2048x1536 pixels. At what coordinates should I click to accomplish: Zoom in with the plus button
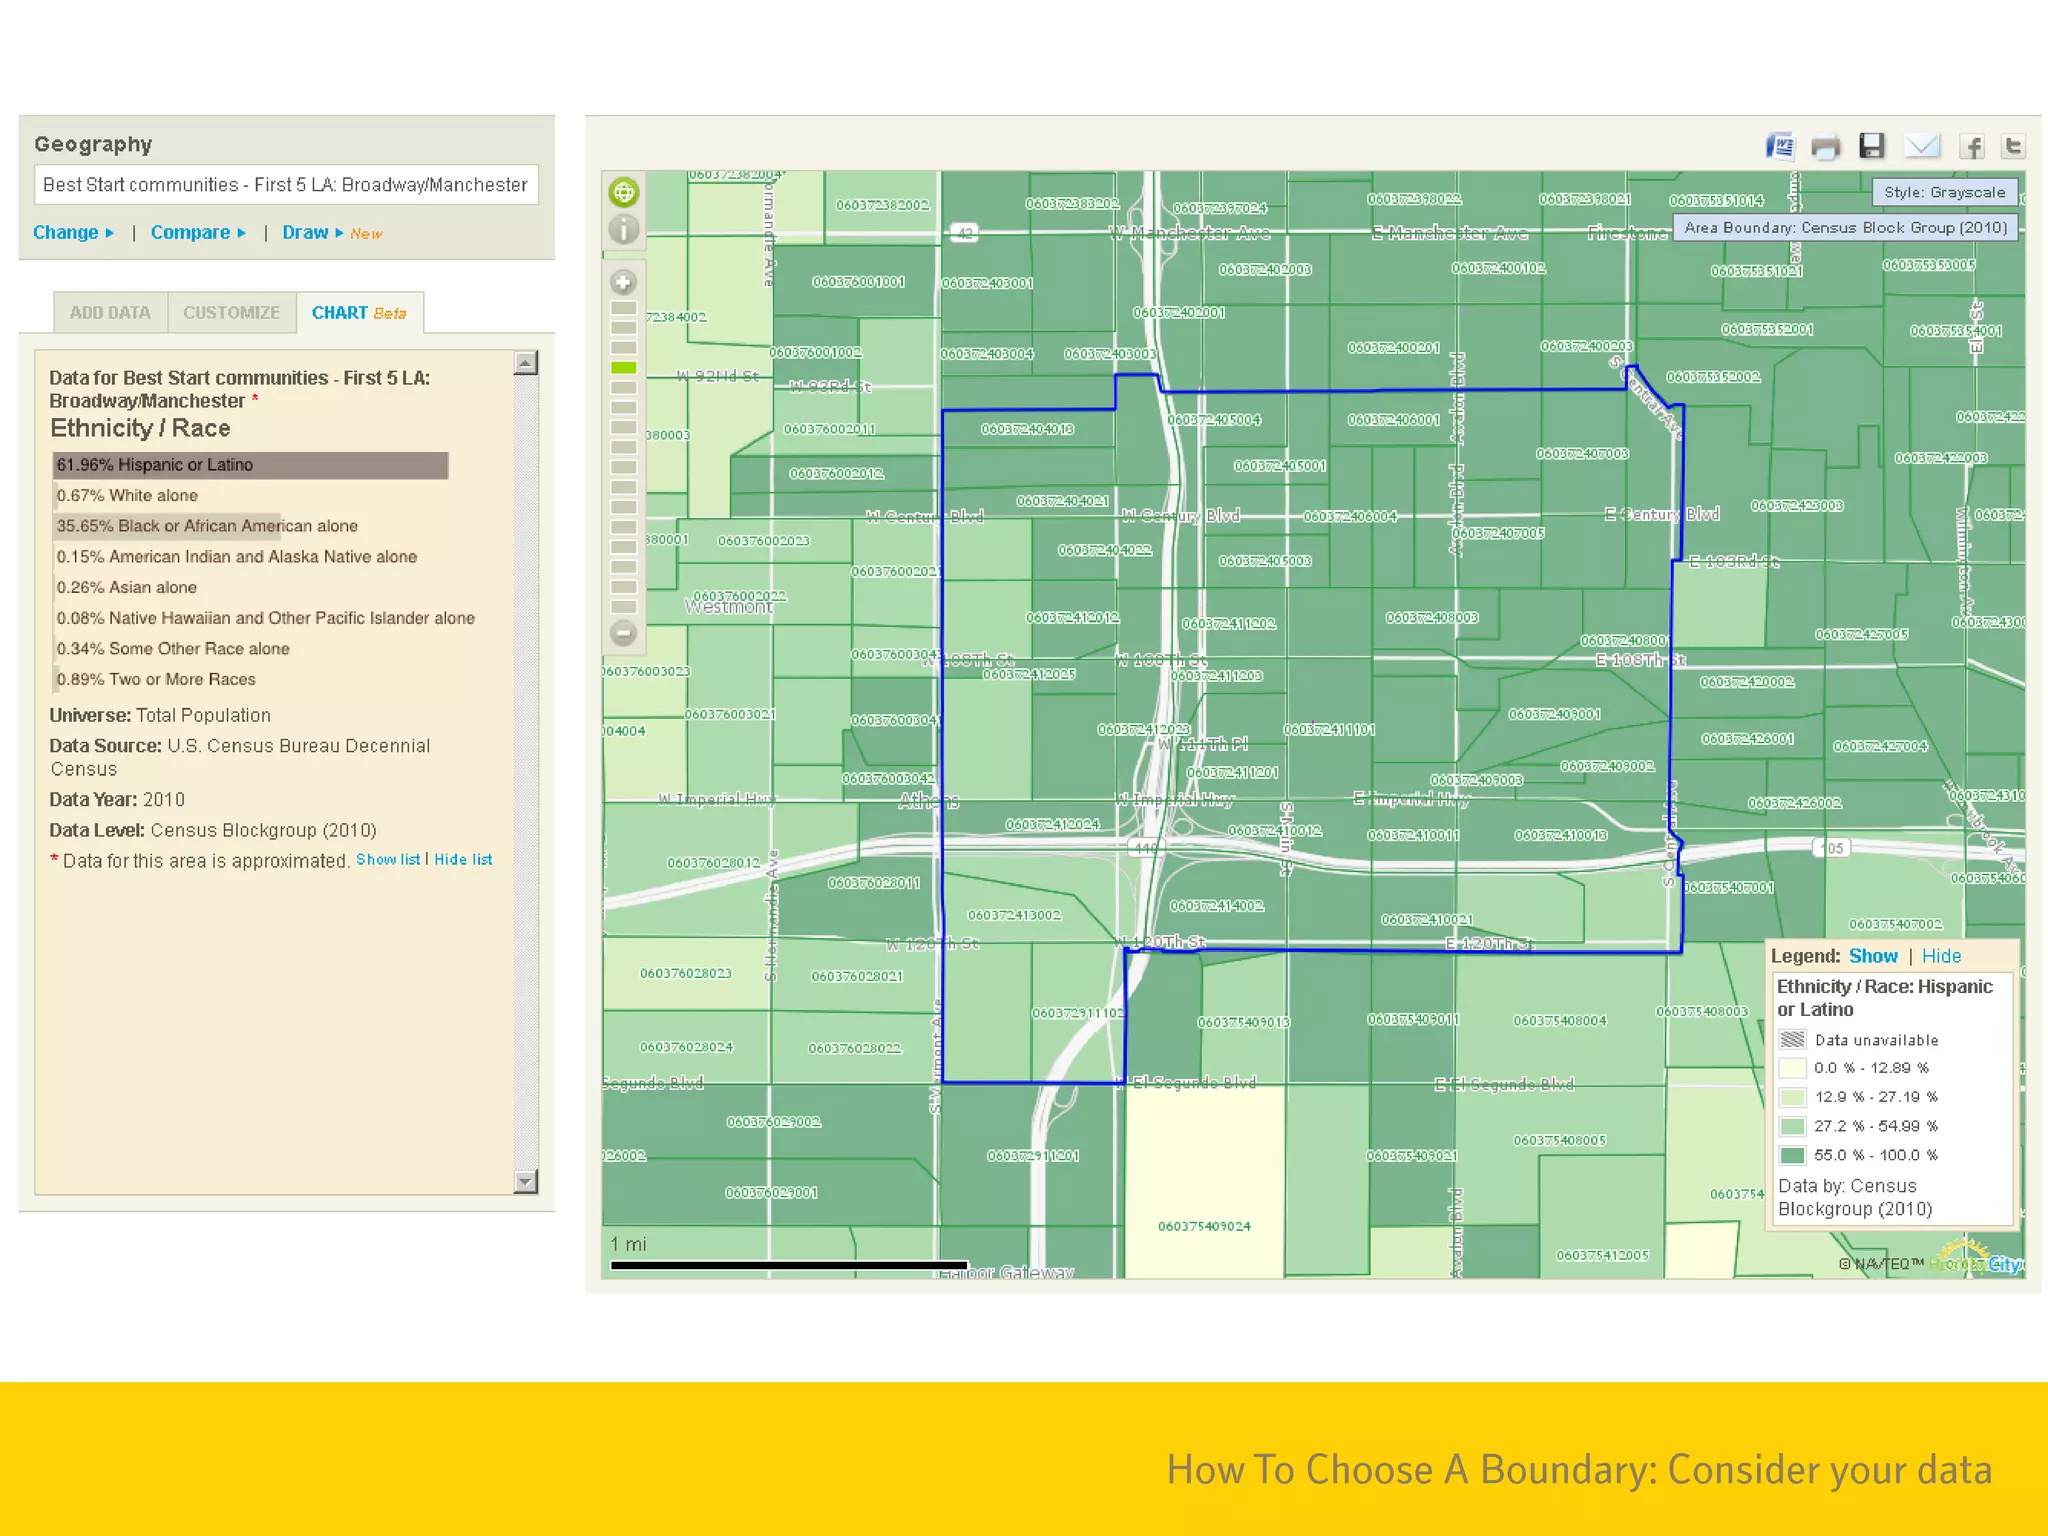click(624, 283)
